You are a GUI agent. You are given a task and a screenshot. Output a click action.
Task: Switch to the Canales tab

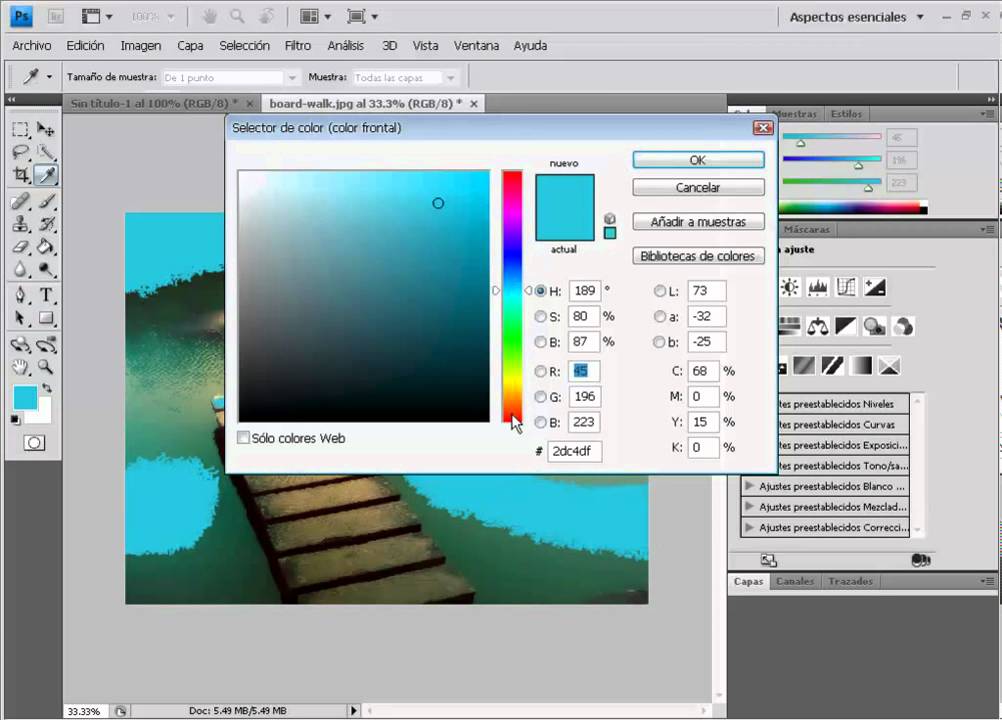pos(795,581)
